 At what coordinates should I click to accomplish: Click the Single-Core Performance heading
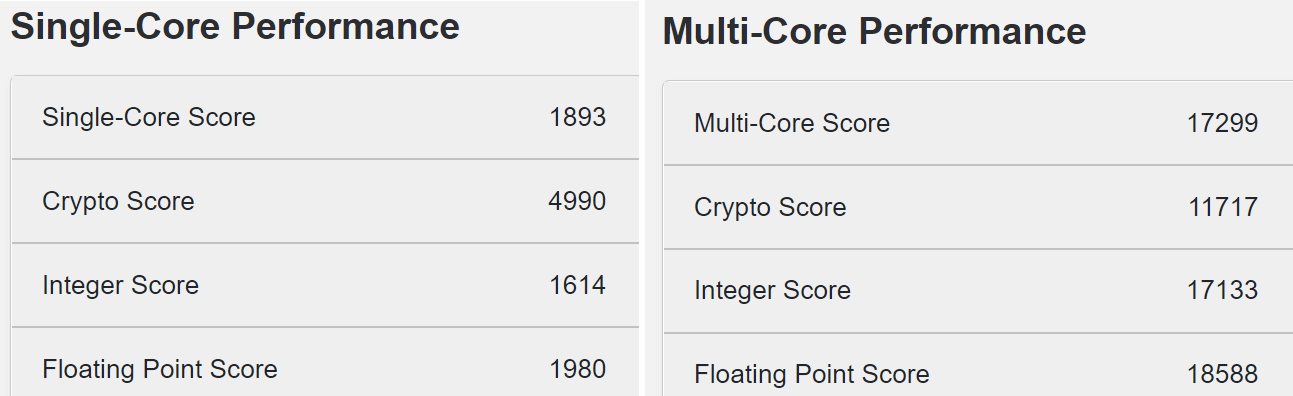coord(235,26)
